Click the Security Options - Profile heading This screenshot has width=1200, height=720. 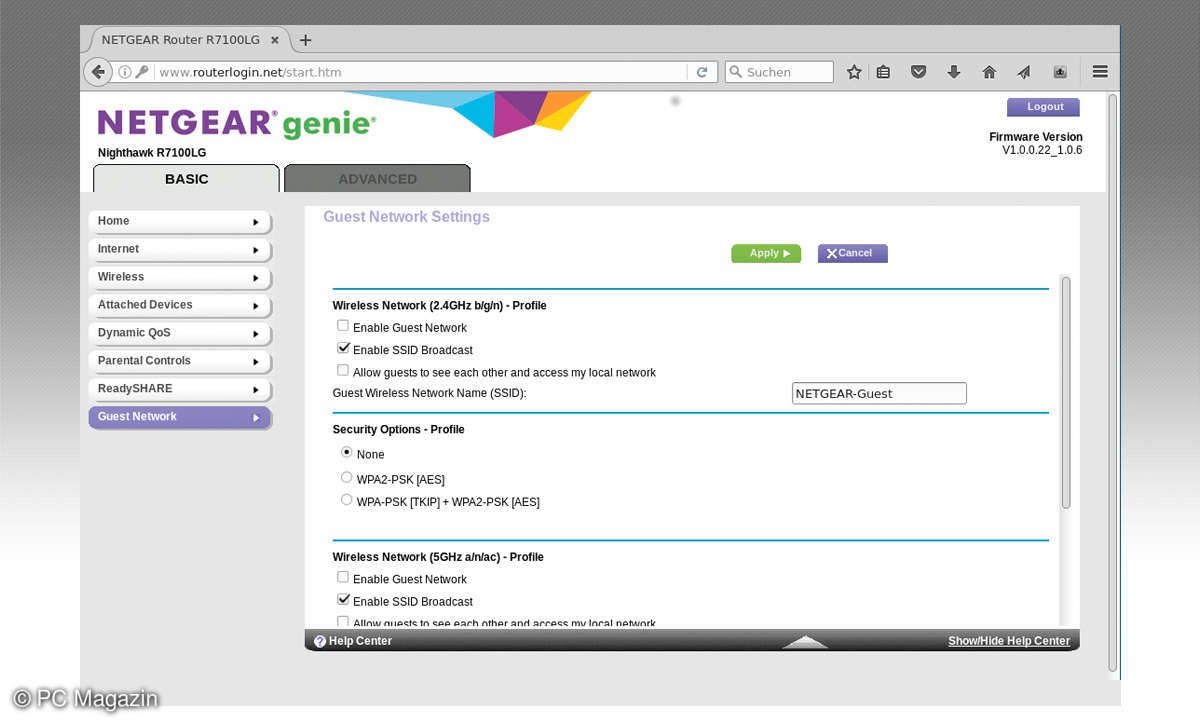click(398, 429)
